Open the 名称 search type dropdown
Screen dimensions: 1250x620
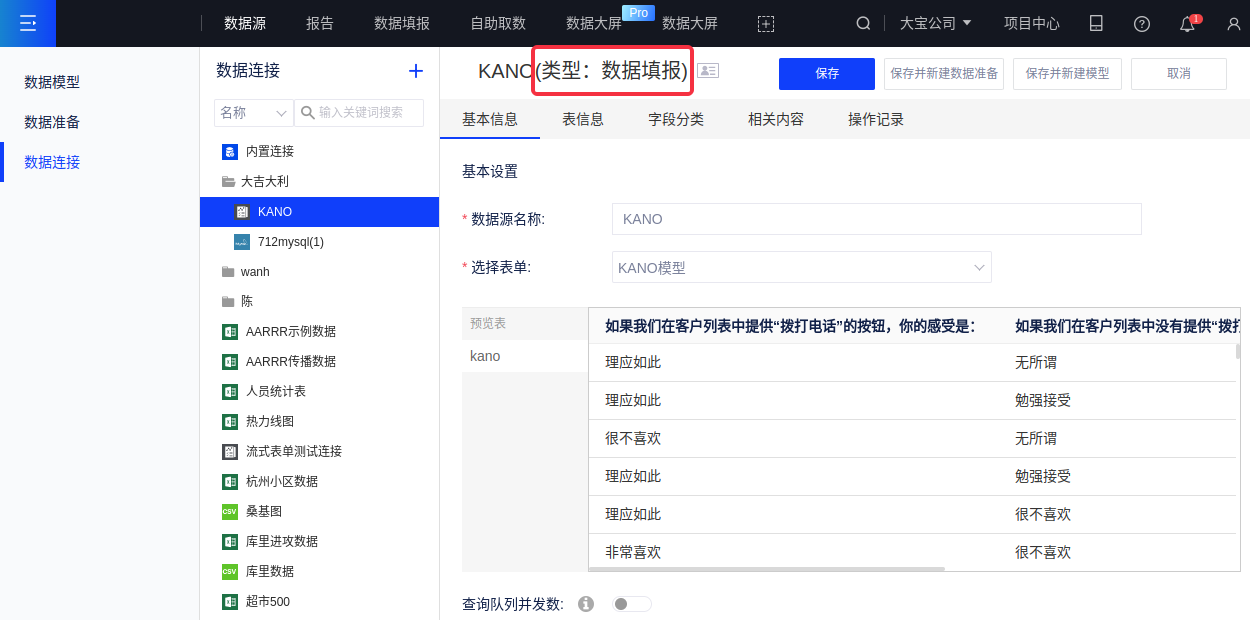pos(253,113)
